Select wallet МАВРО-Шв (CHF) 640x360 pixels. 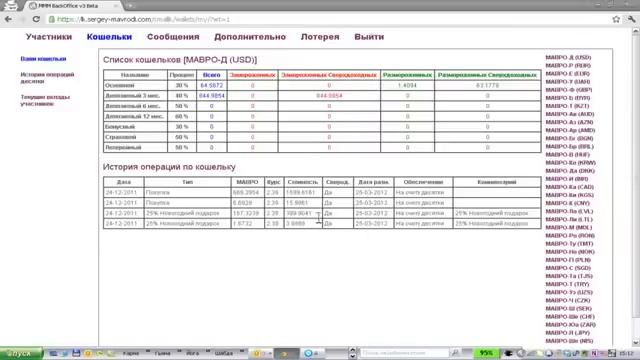[x=570, y=316]
